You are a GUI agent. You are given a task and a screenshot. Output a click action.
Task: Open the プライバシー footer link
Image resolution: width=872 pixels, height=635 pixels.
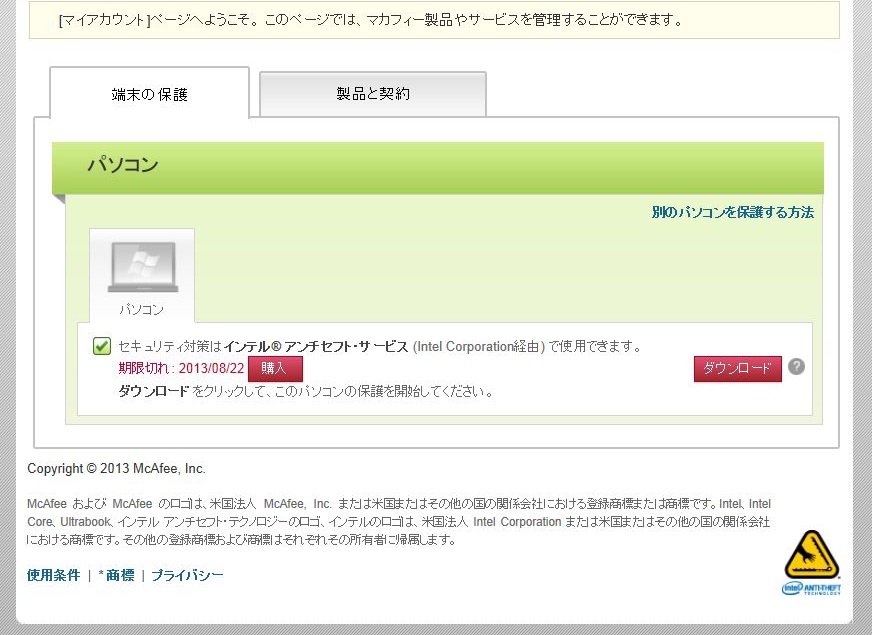187,575
